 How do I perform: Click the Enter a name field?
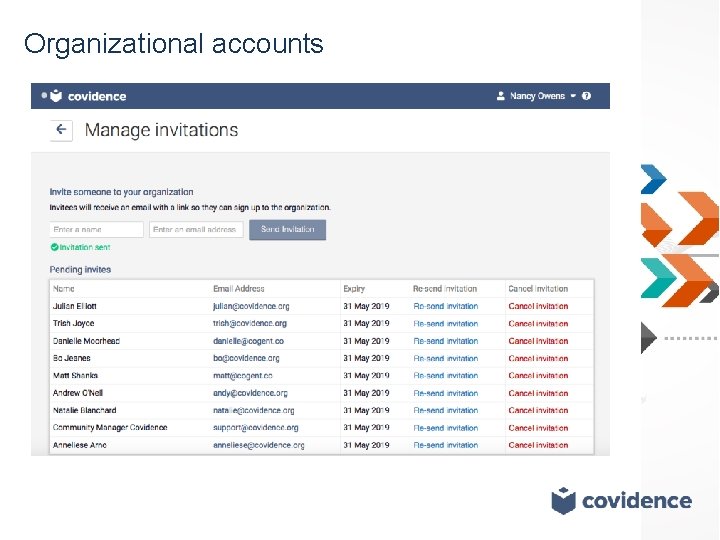coord(96,230)
